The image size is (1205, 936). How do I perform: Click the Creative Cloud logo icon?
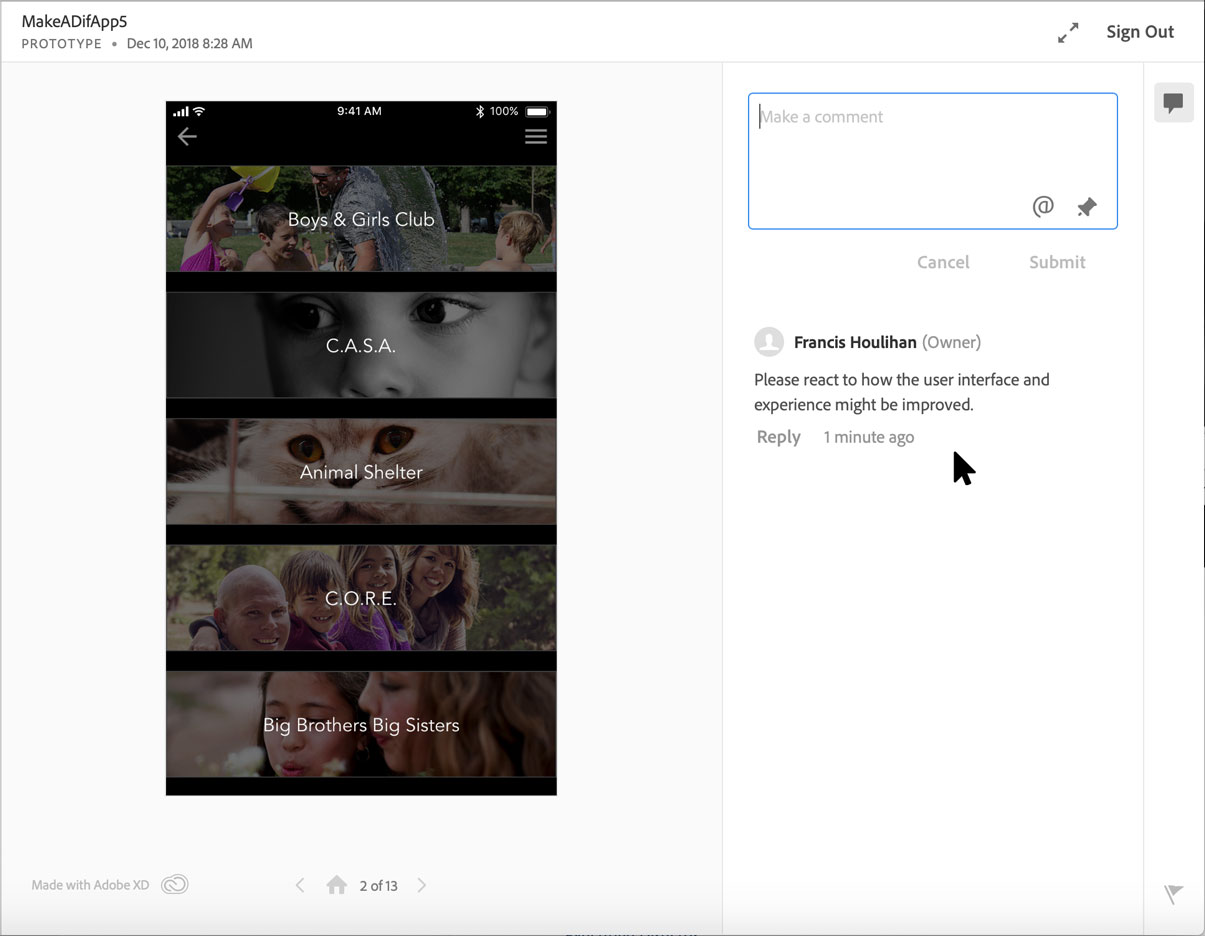click(x=175, y=885)
